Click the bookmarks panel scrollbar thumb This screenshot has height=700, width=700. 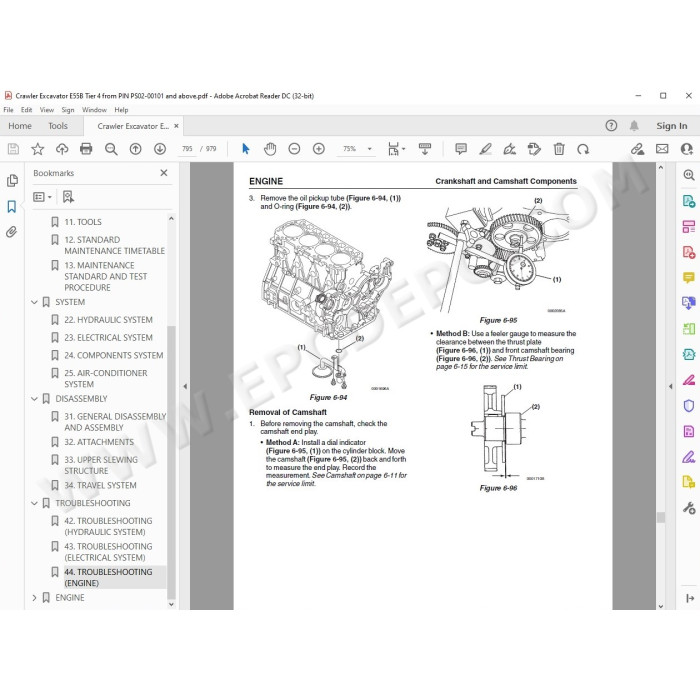171,462
